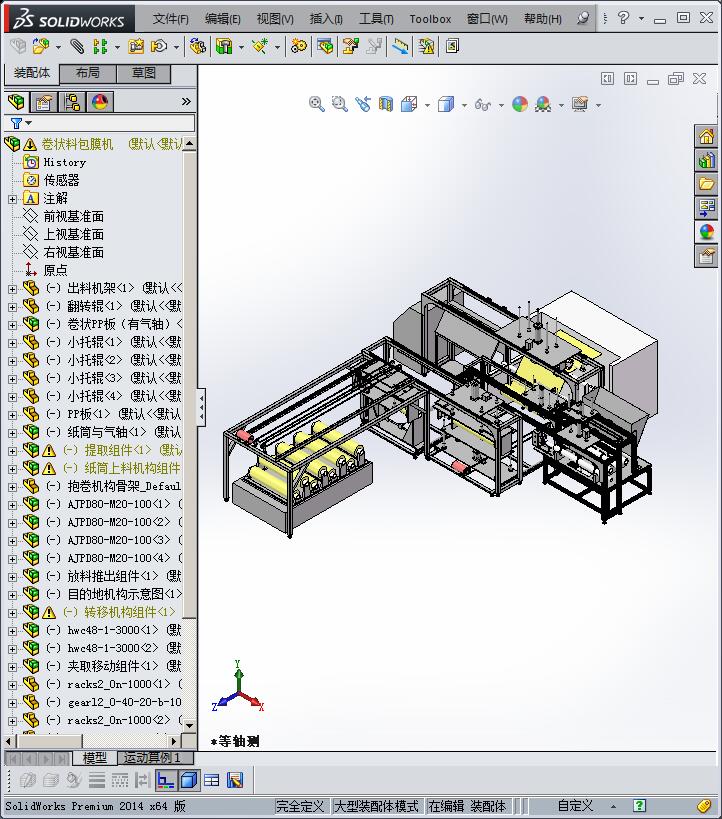Open the 插入(I) menu
Viewport: 722px width, 819px height.
click(326, 19)
